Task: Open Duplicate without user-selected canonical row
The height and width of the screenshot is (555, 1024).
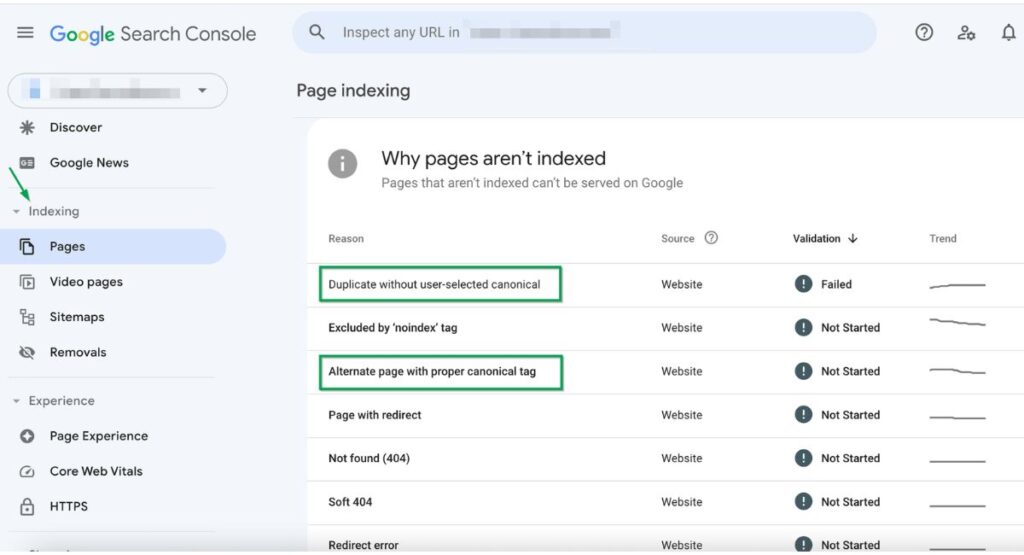Action: (x=434, y=284)
